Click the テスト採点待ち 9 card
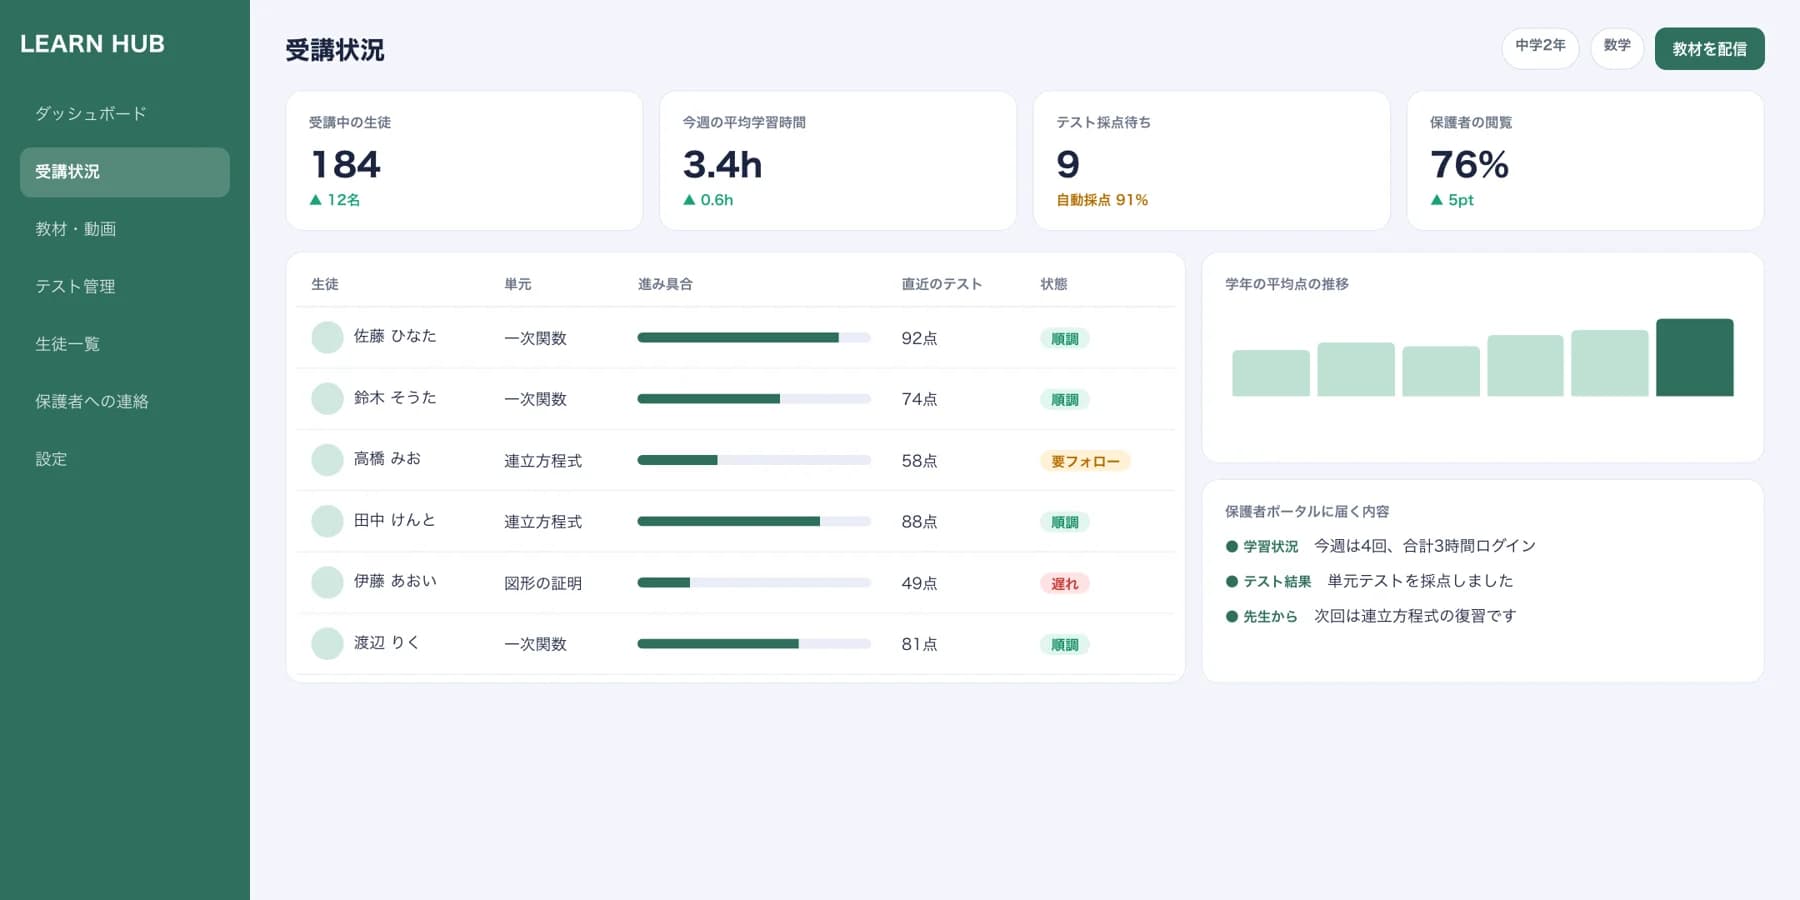Viewport: 1800px width, 900px height. tap(1212, 161)
